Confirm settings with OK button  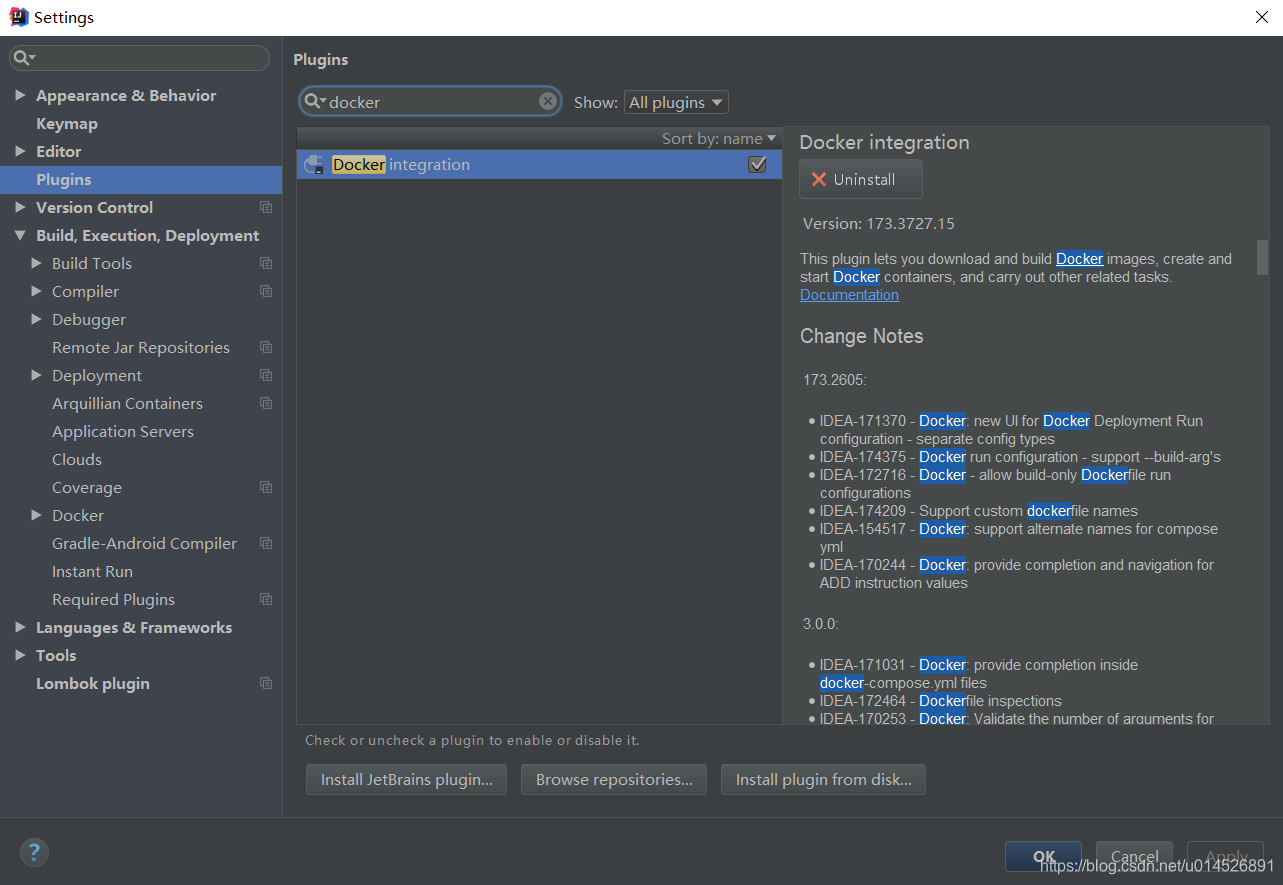[1043, 856]
